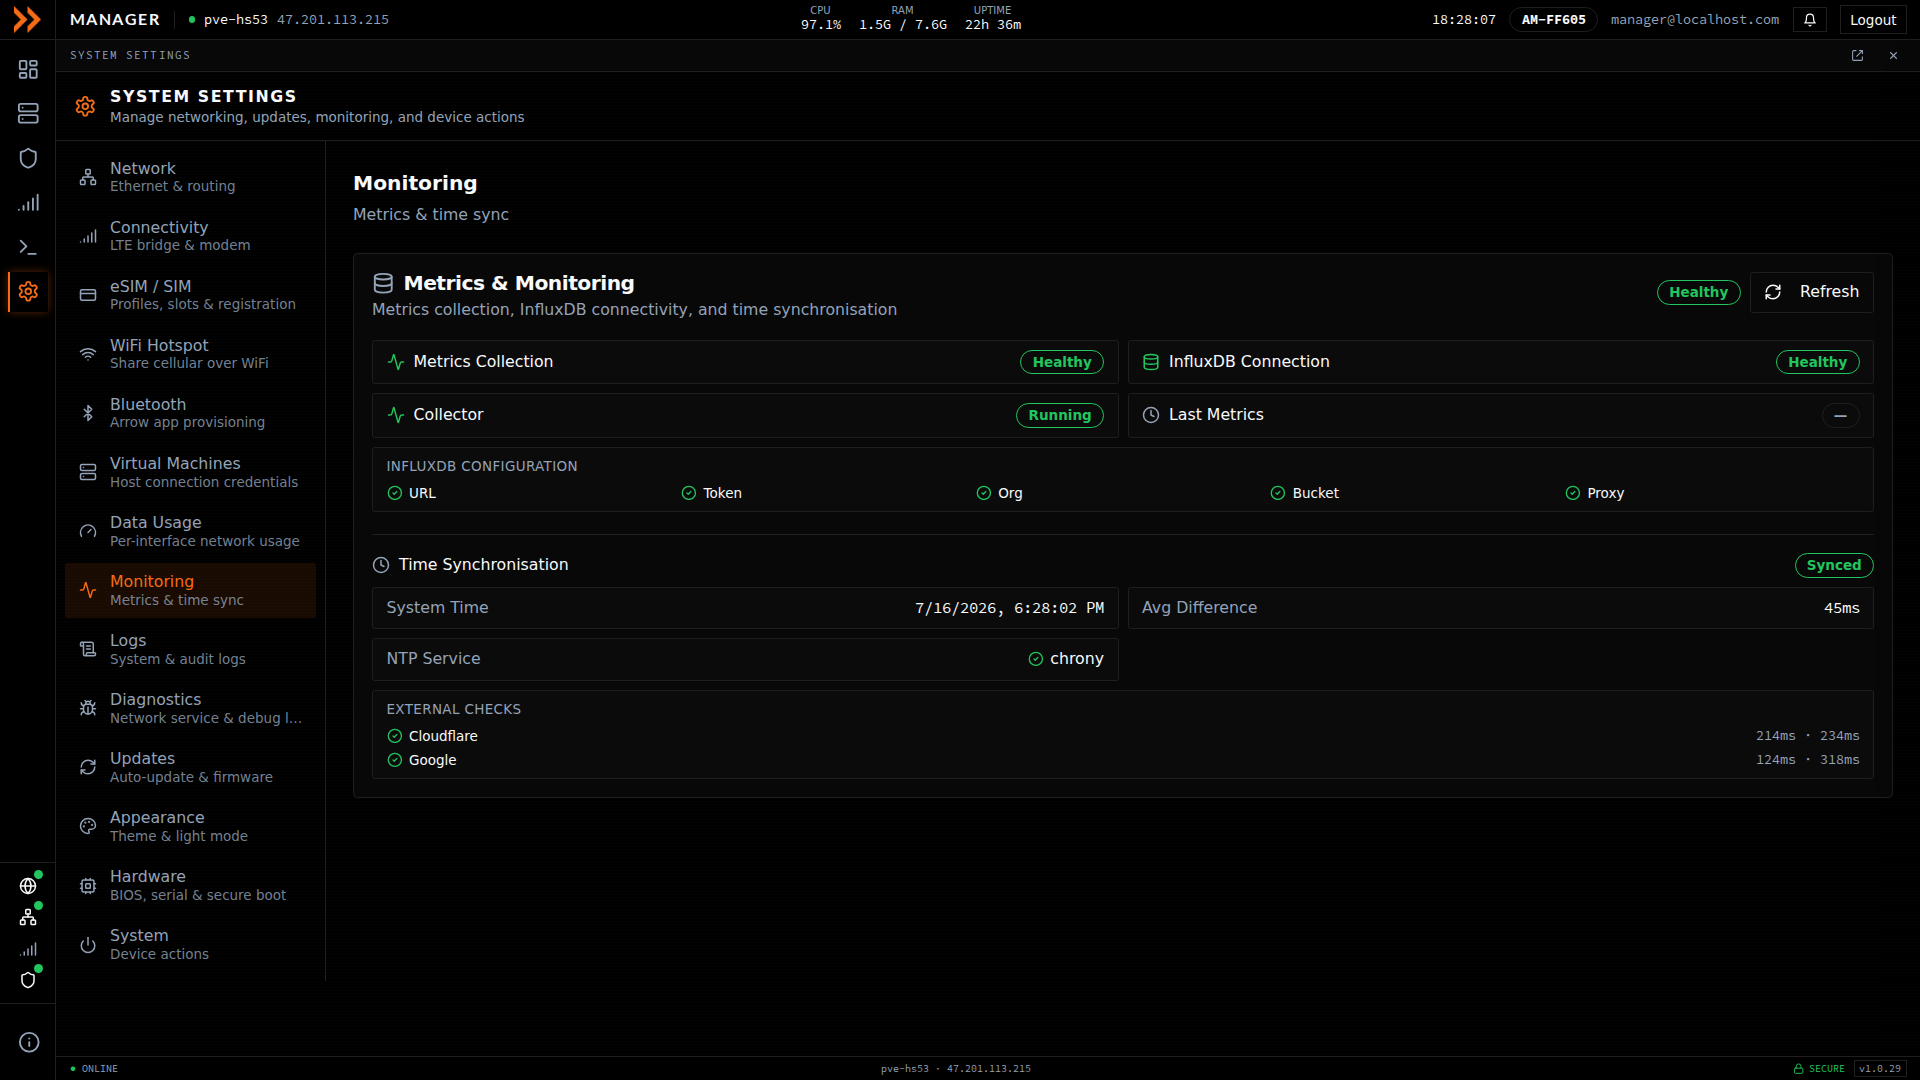
Task: Click the Refresh button
Action: (1811, 292)
